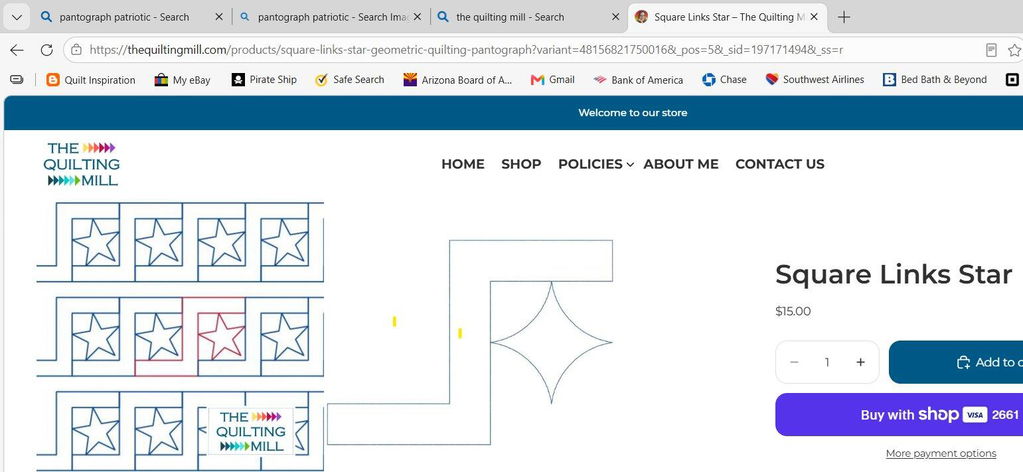
Task: Go to the HOME menu item
Action: pos(463,164)
